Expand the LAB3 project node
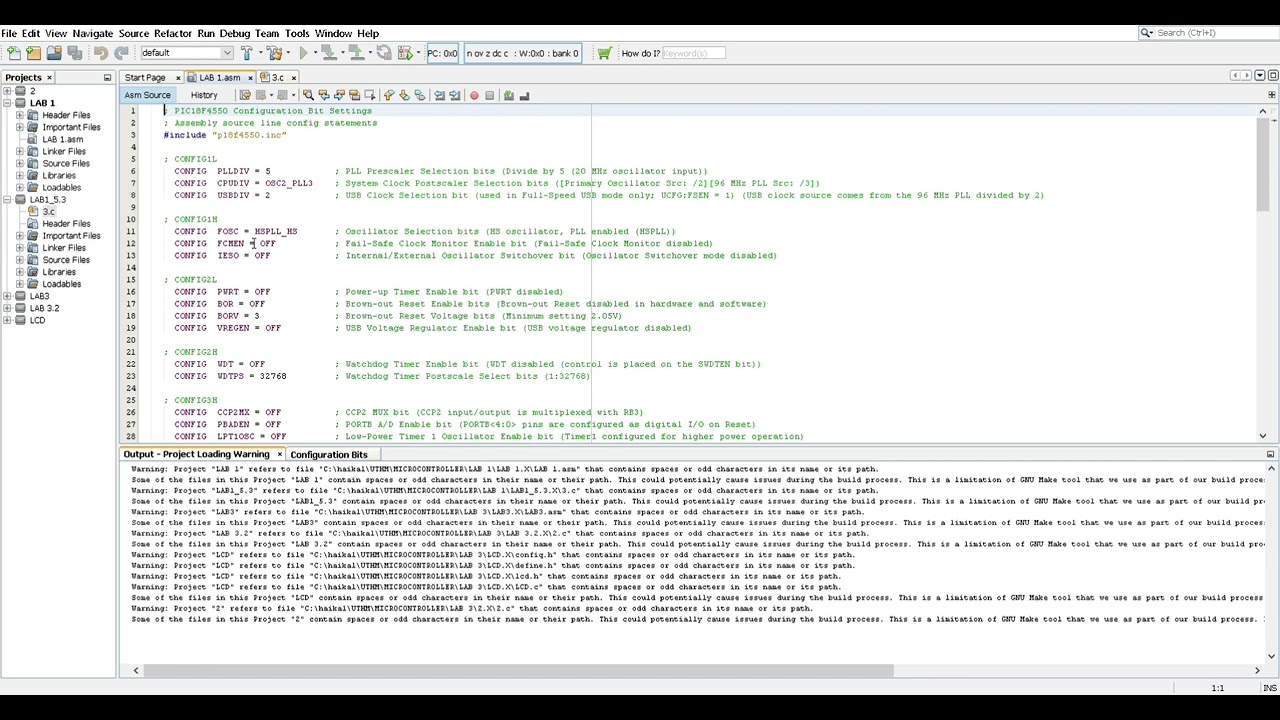Viewport: 1280px width, 720px height. coord(7,296)
